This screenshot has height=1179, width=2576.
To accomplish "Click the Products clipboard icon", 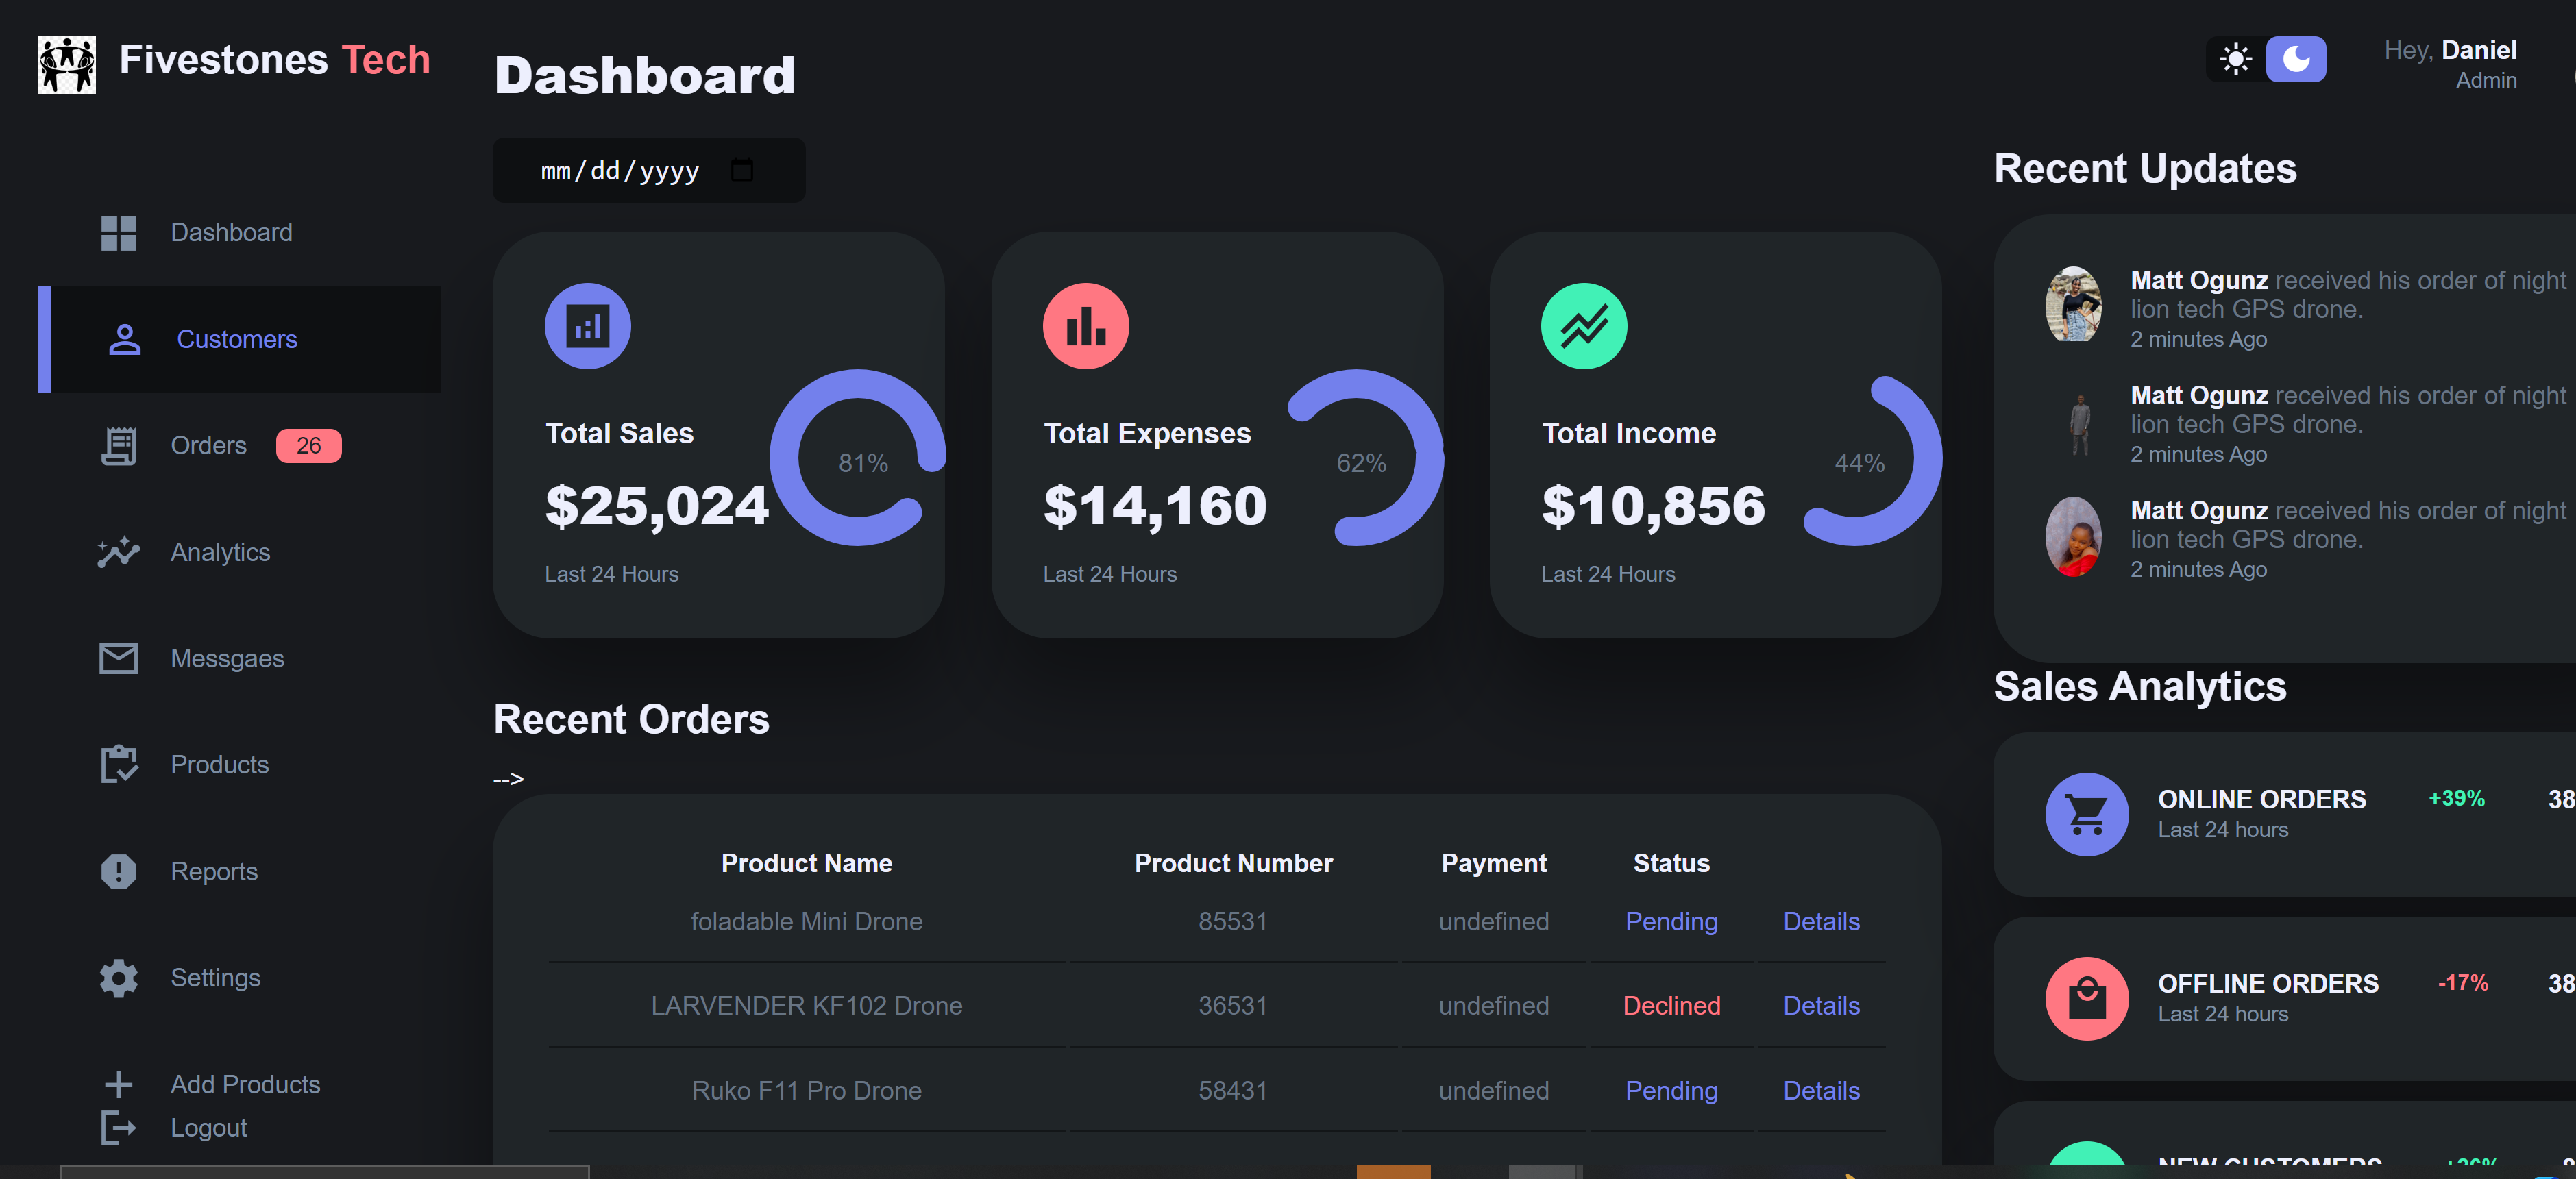I will coord(118,765).
